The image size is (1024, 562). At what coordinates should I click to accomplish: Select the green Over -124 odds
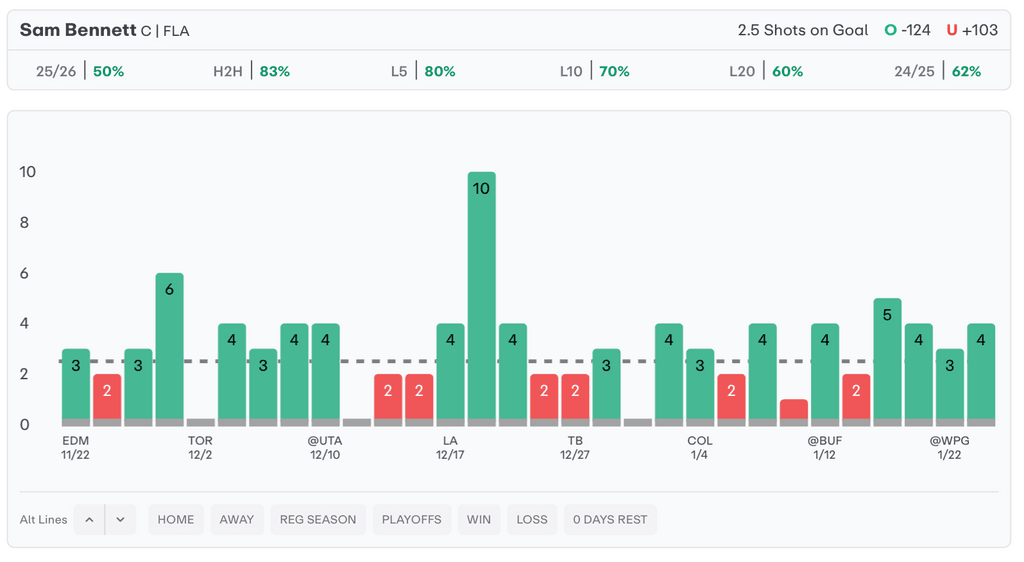pos(908,30)
